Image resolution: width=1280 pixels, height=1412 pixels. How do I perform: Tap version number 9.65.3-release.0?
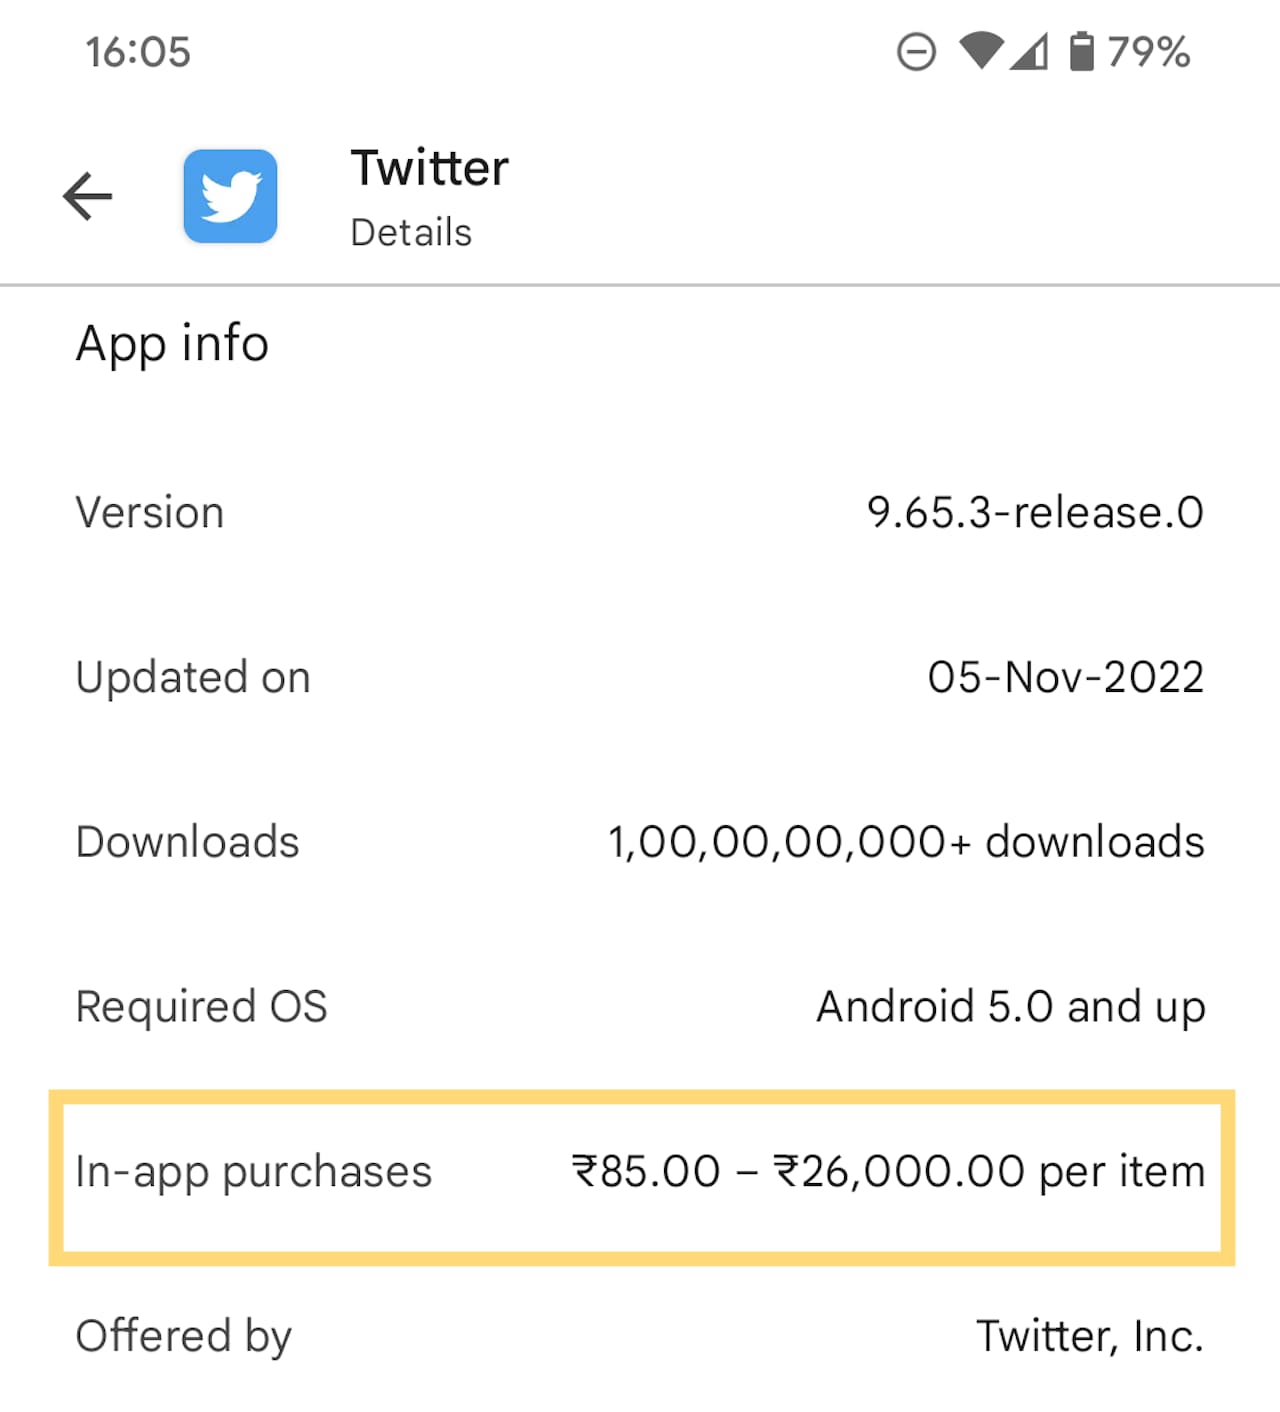[x=1035, y=513]
